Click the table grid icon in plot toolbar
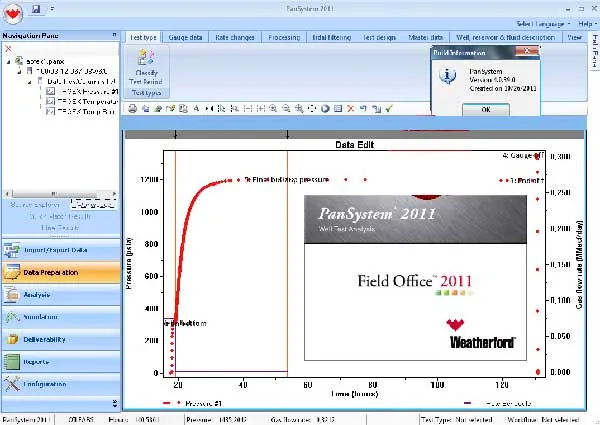Image resolution: width=600 pixels, height=425 pixels. [x=338, y=109]
